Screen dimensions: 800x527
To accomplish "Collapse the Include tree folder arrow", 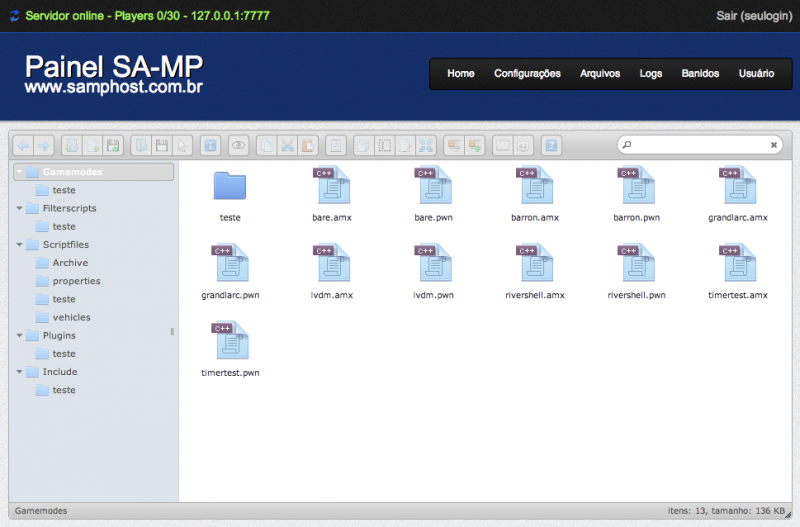I will (19, 372).
